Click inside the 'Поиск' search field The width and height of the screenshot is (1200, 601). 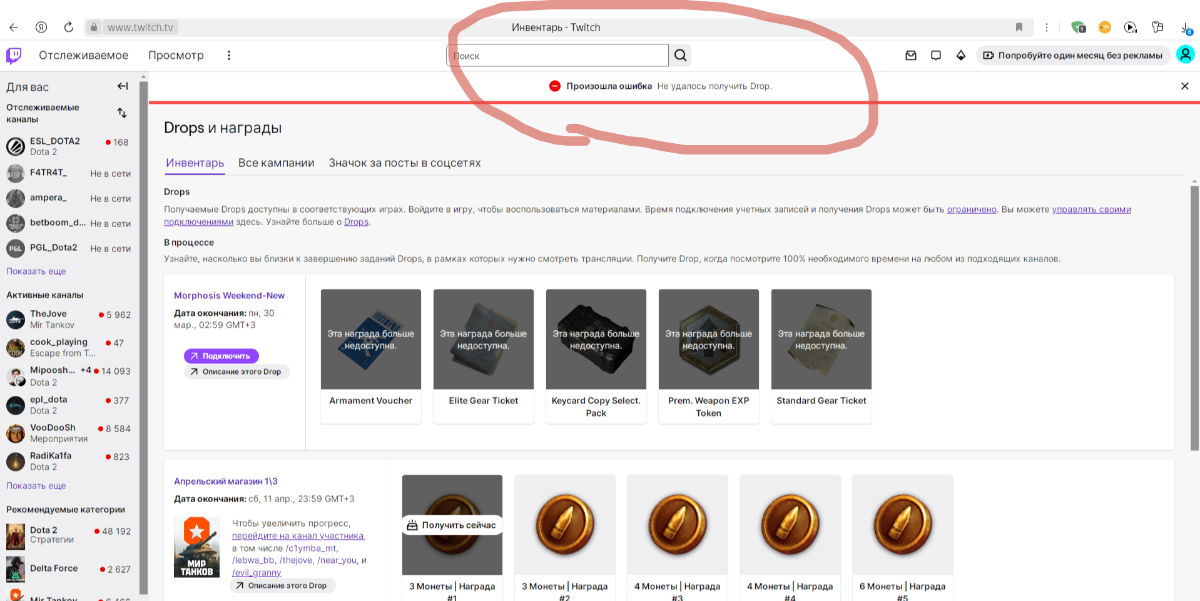[x=557, y=56]
